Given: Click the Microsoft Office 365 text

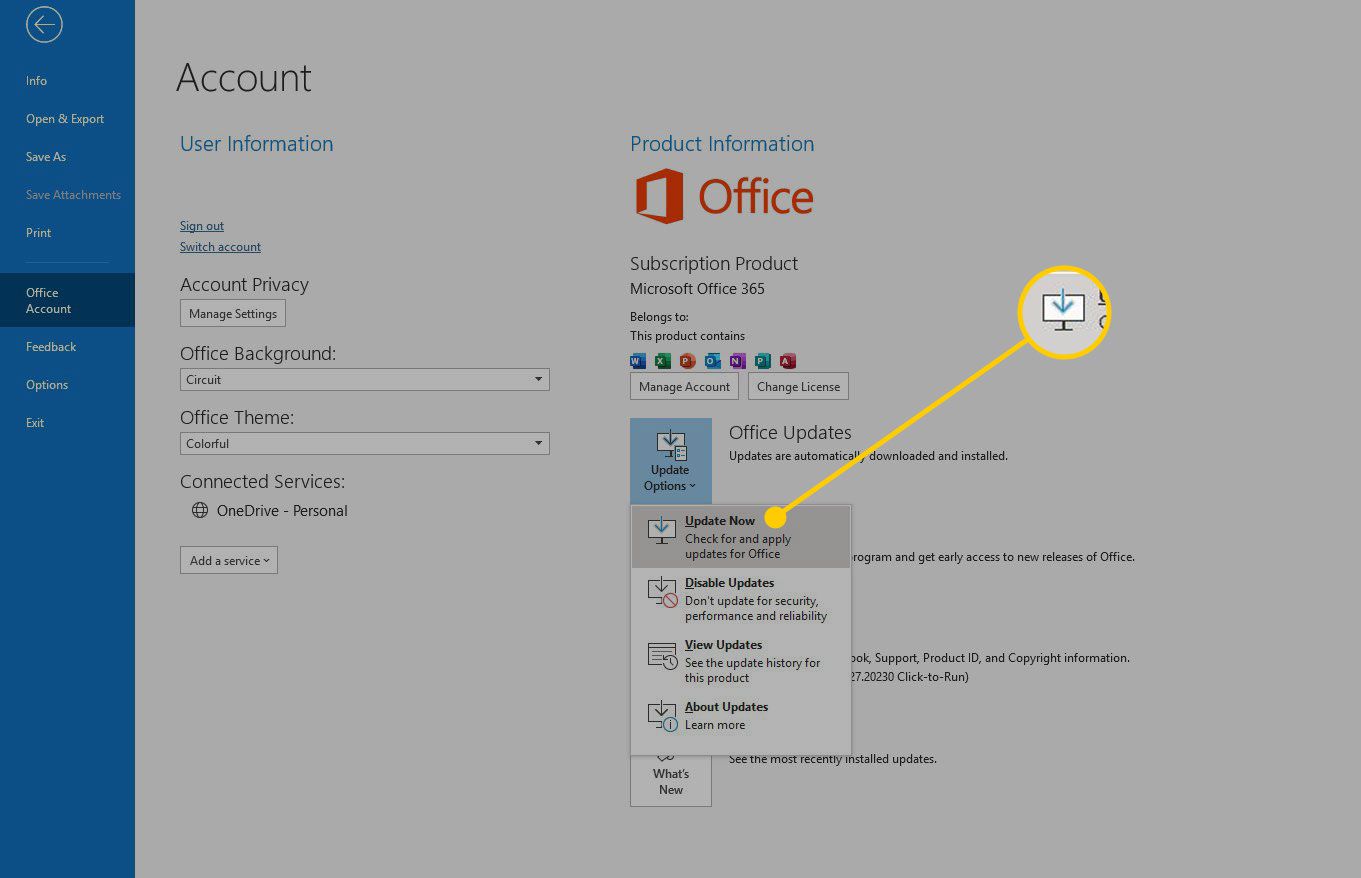Looking at the screenshot, I should click(697, 289).
